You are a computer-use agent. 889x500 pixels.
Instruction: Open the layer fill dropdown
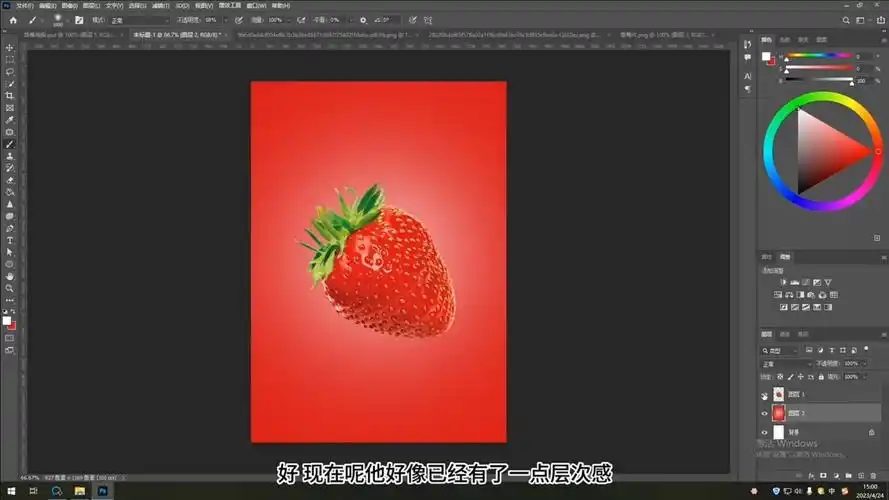click(864, 376)
